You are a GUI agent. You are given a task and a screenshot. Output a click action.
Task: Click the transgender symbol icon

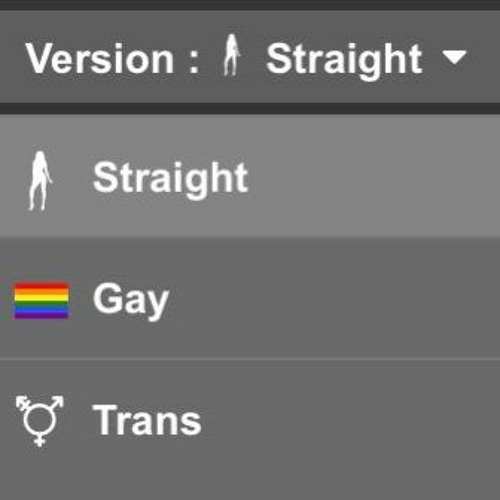coord(40,421)
